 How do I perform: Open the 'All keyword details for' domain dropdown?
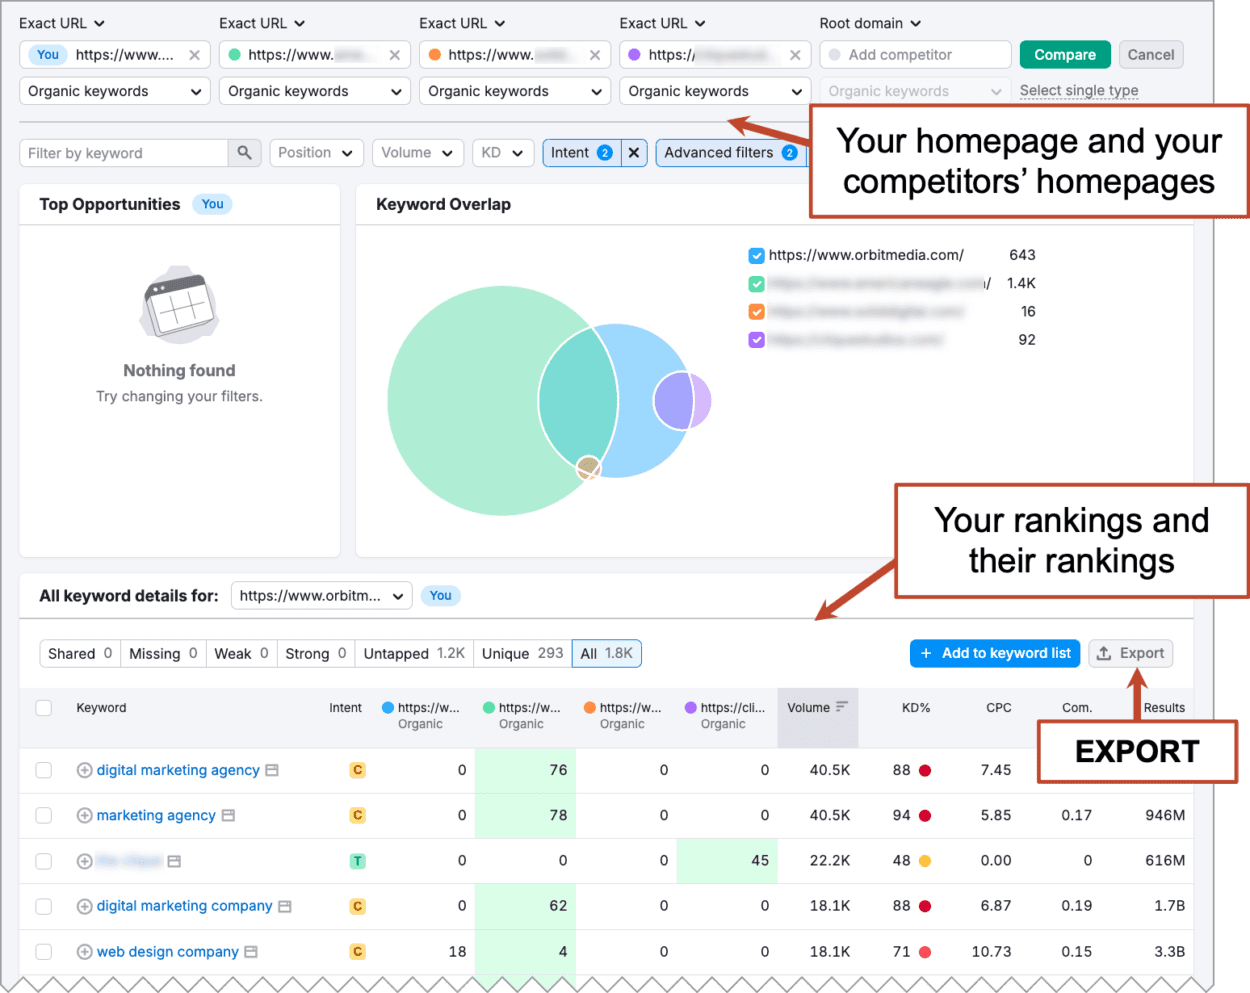coord(321,596)
